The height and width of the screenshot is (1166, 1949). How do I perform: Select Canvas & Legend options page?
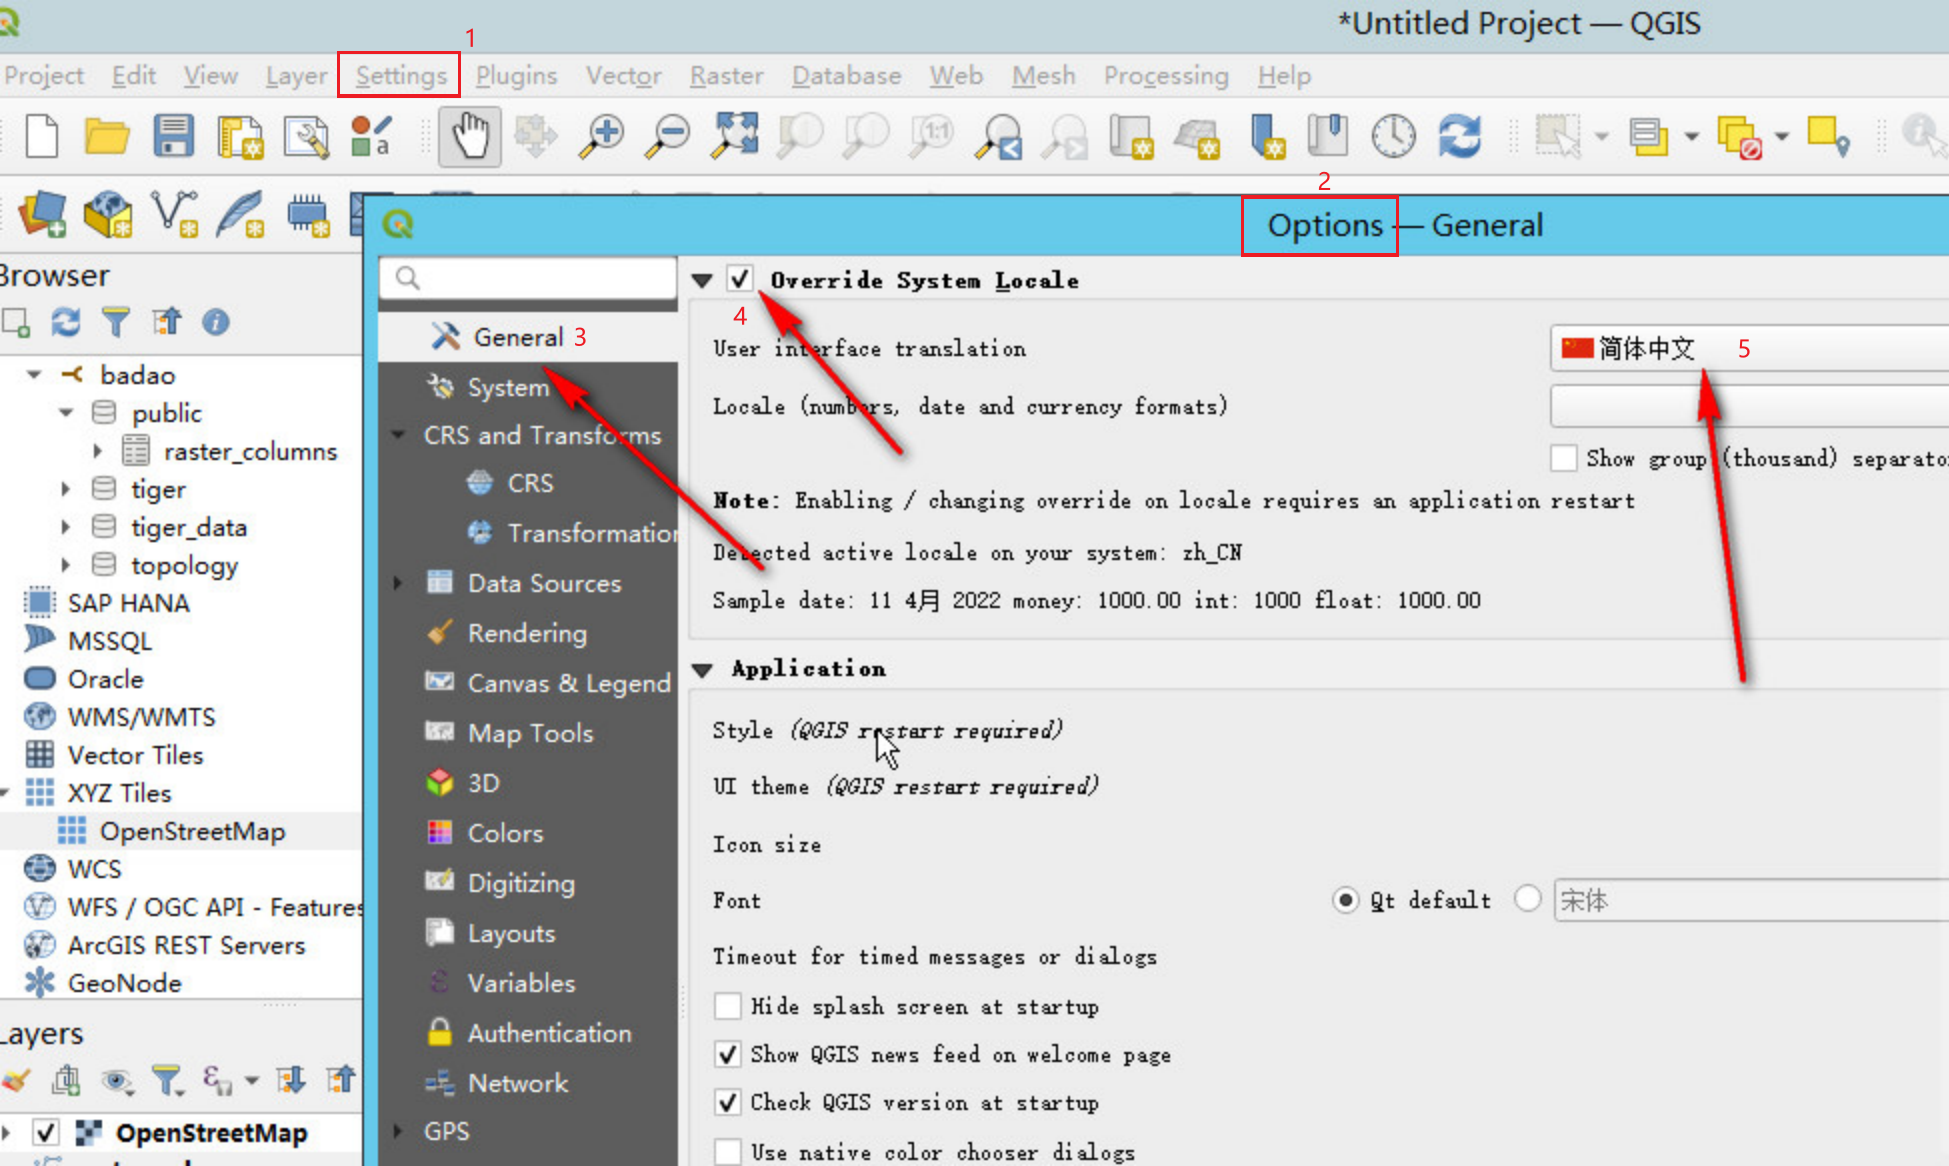[x=528, y=683]
